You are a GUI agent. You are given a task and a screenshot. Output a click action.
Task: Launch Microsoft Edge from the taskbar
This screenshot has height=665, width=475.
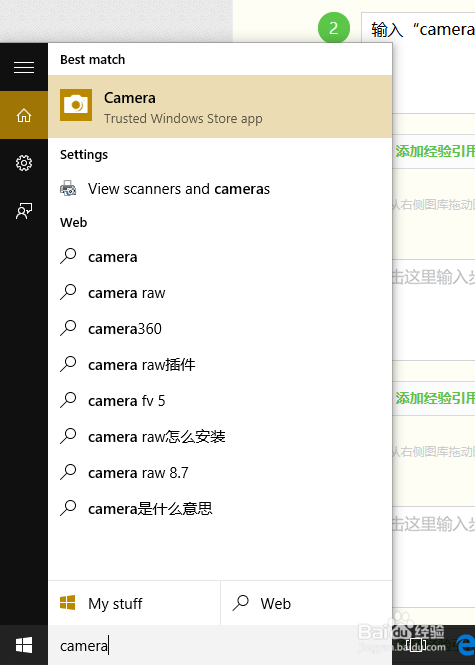coord(466,645)
